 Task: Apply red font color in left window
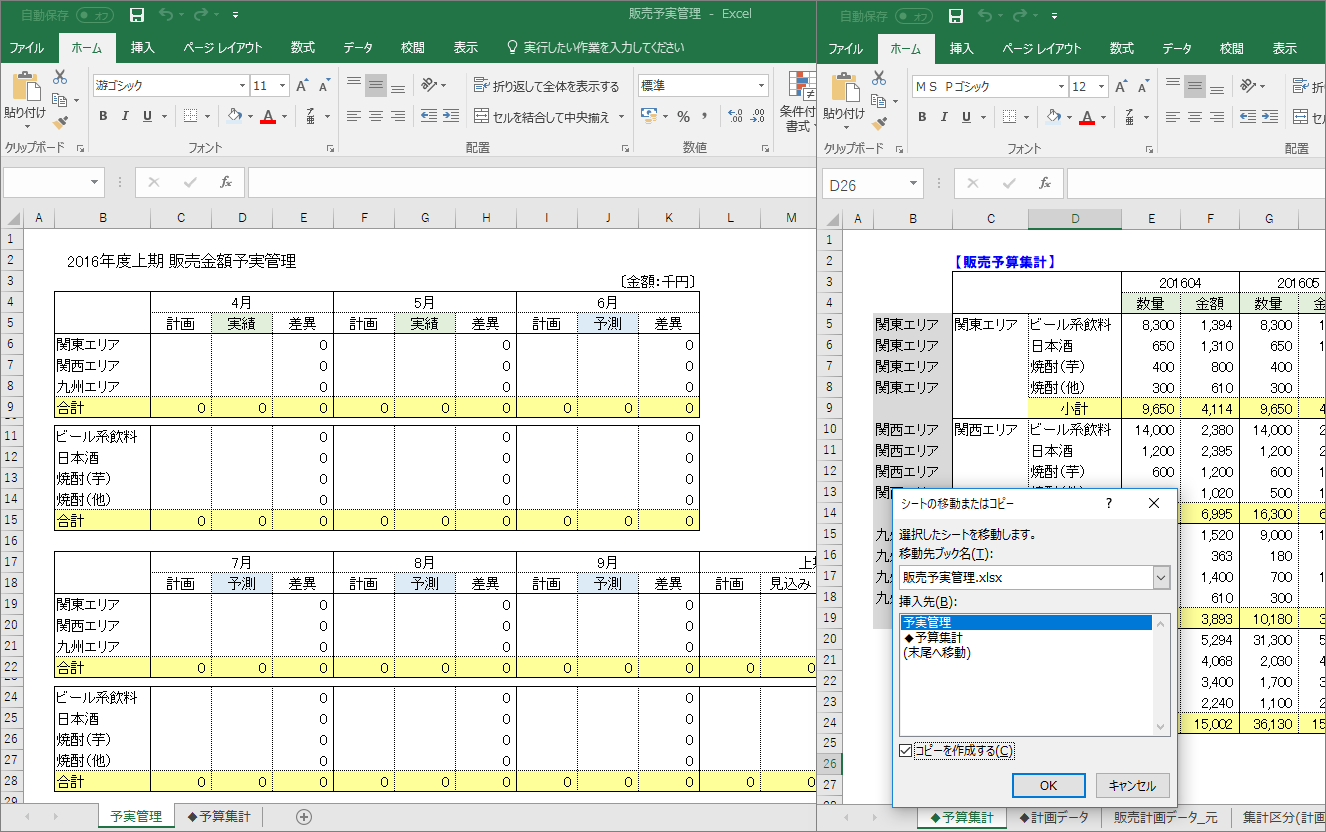tap(267, 116)
